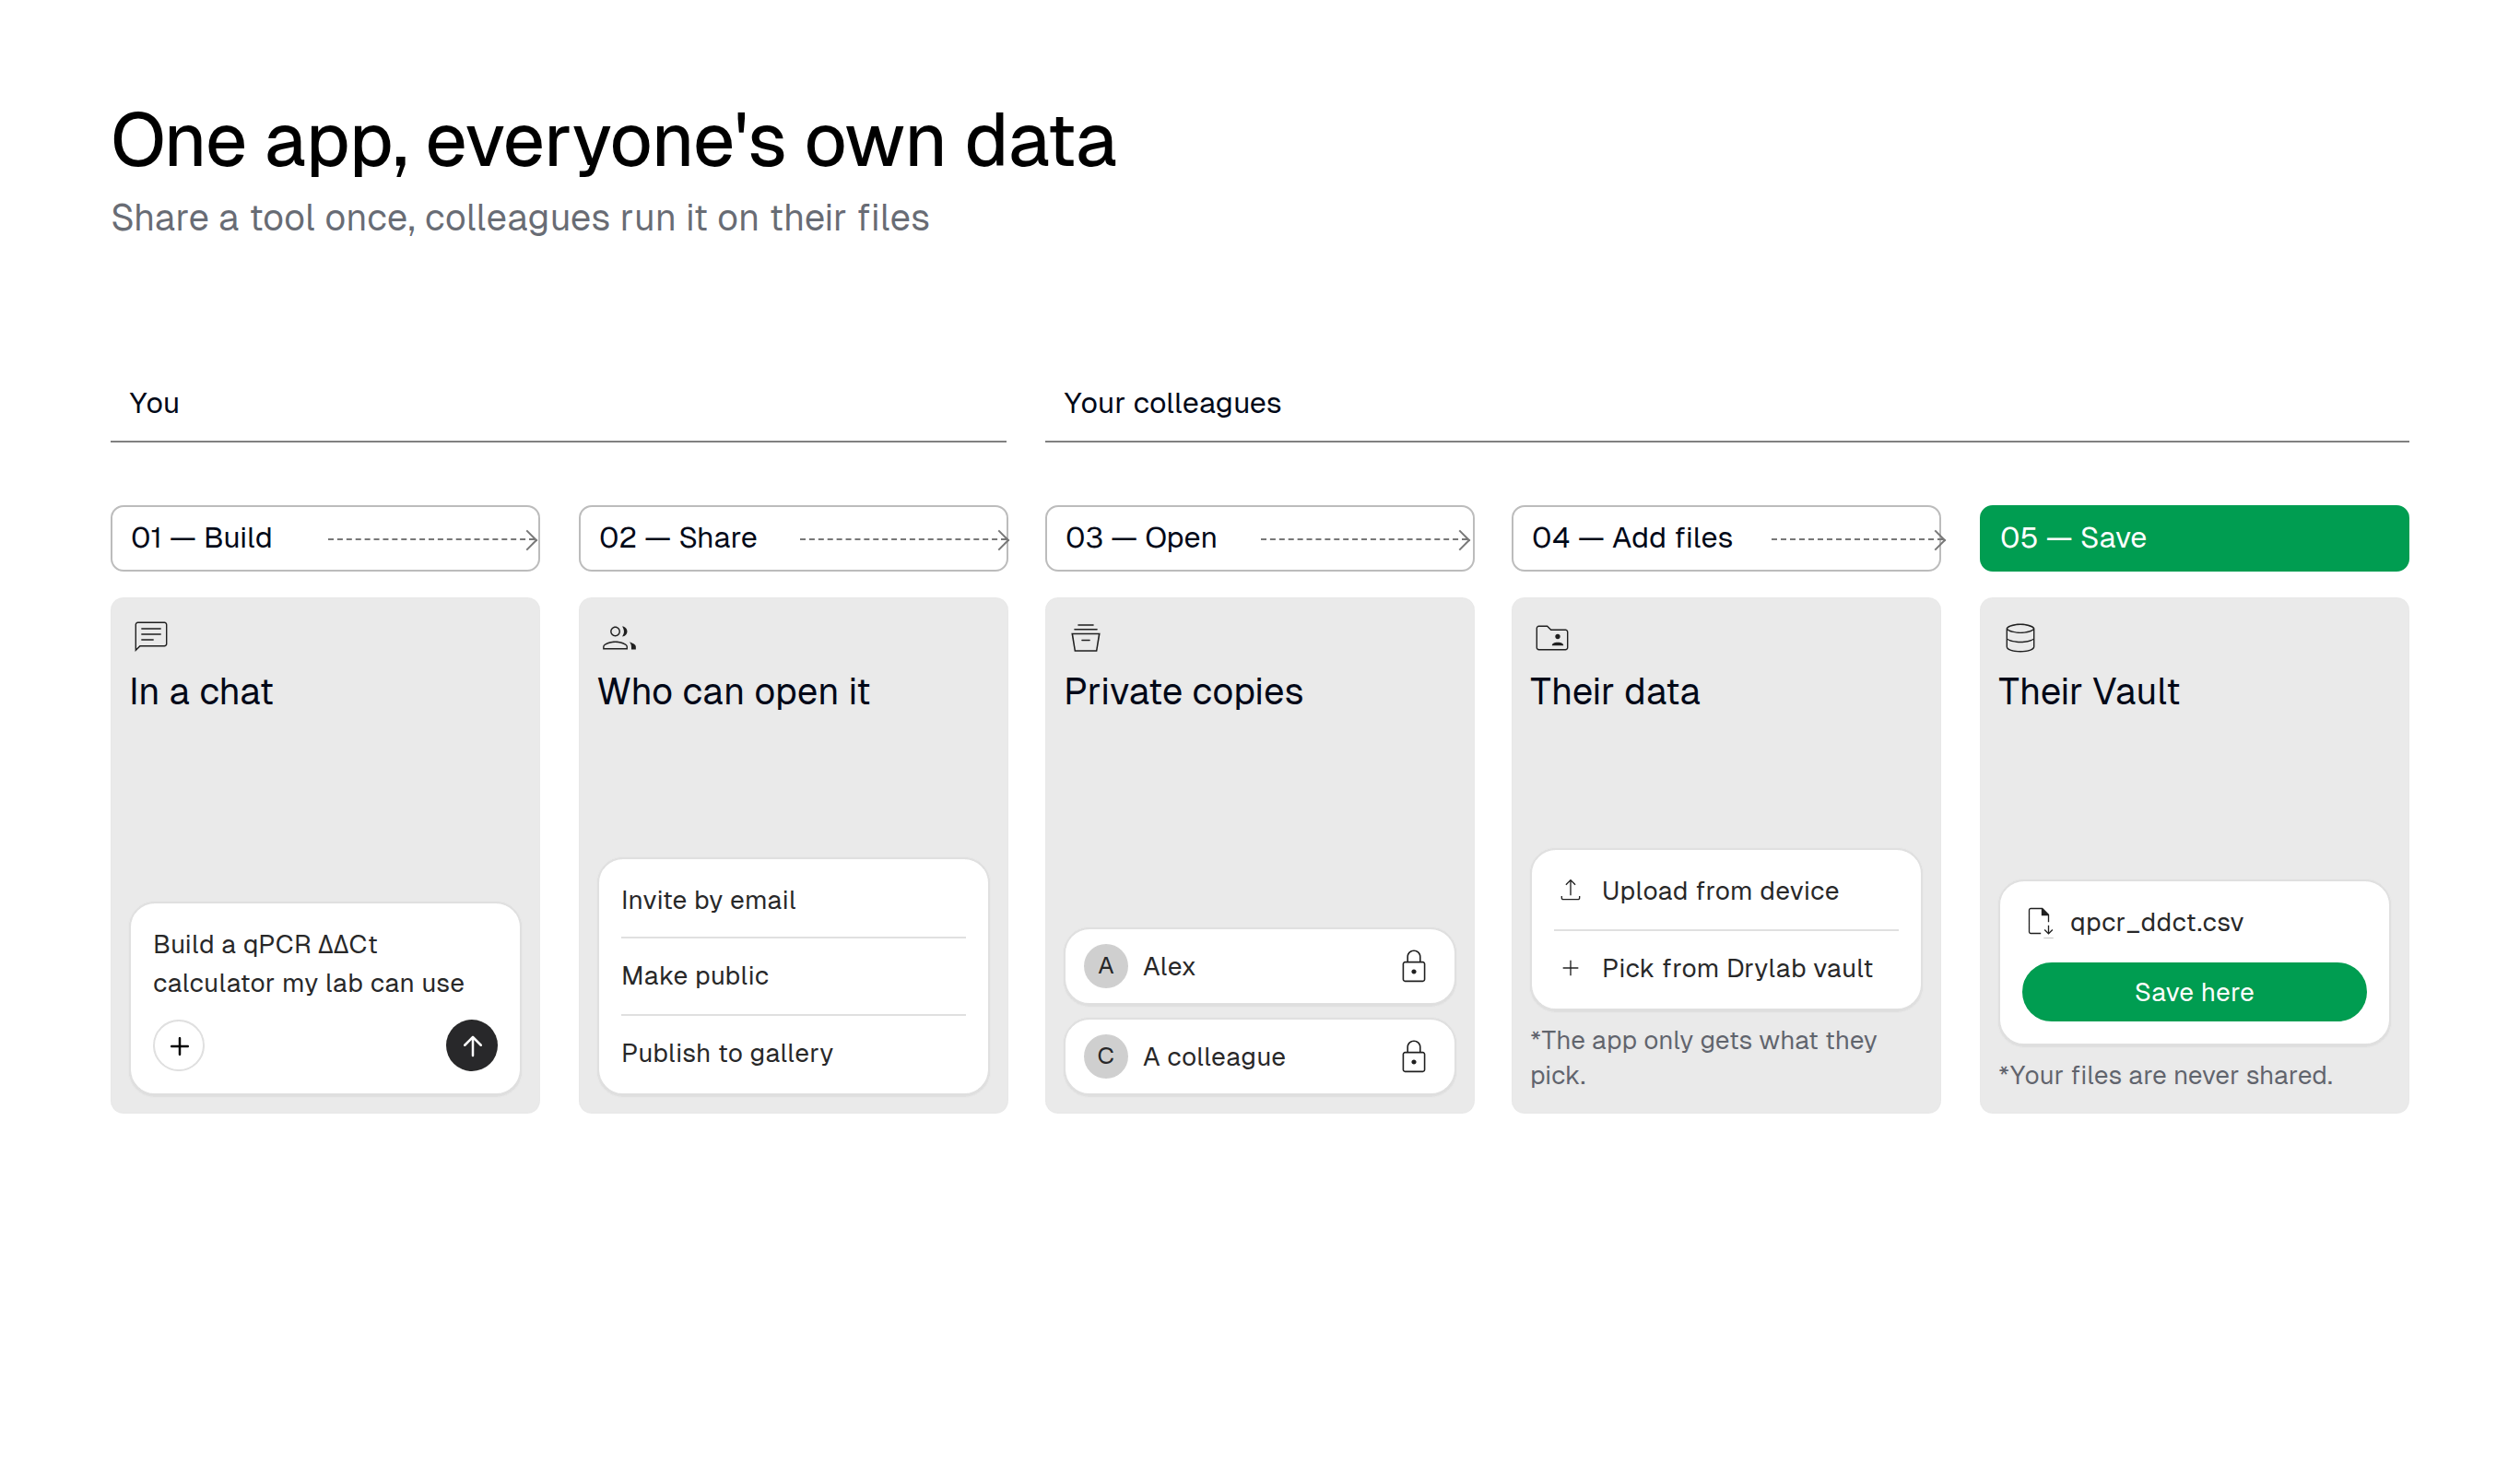The height and width of the screenshot is (1475, 2520).
Task: Click the lock icon on A colleague's row
Action: (1413, 1056)
